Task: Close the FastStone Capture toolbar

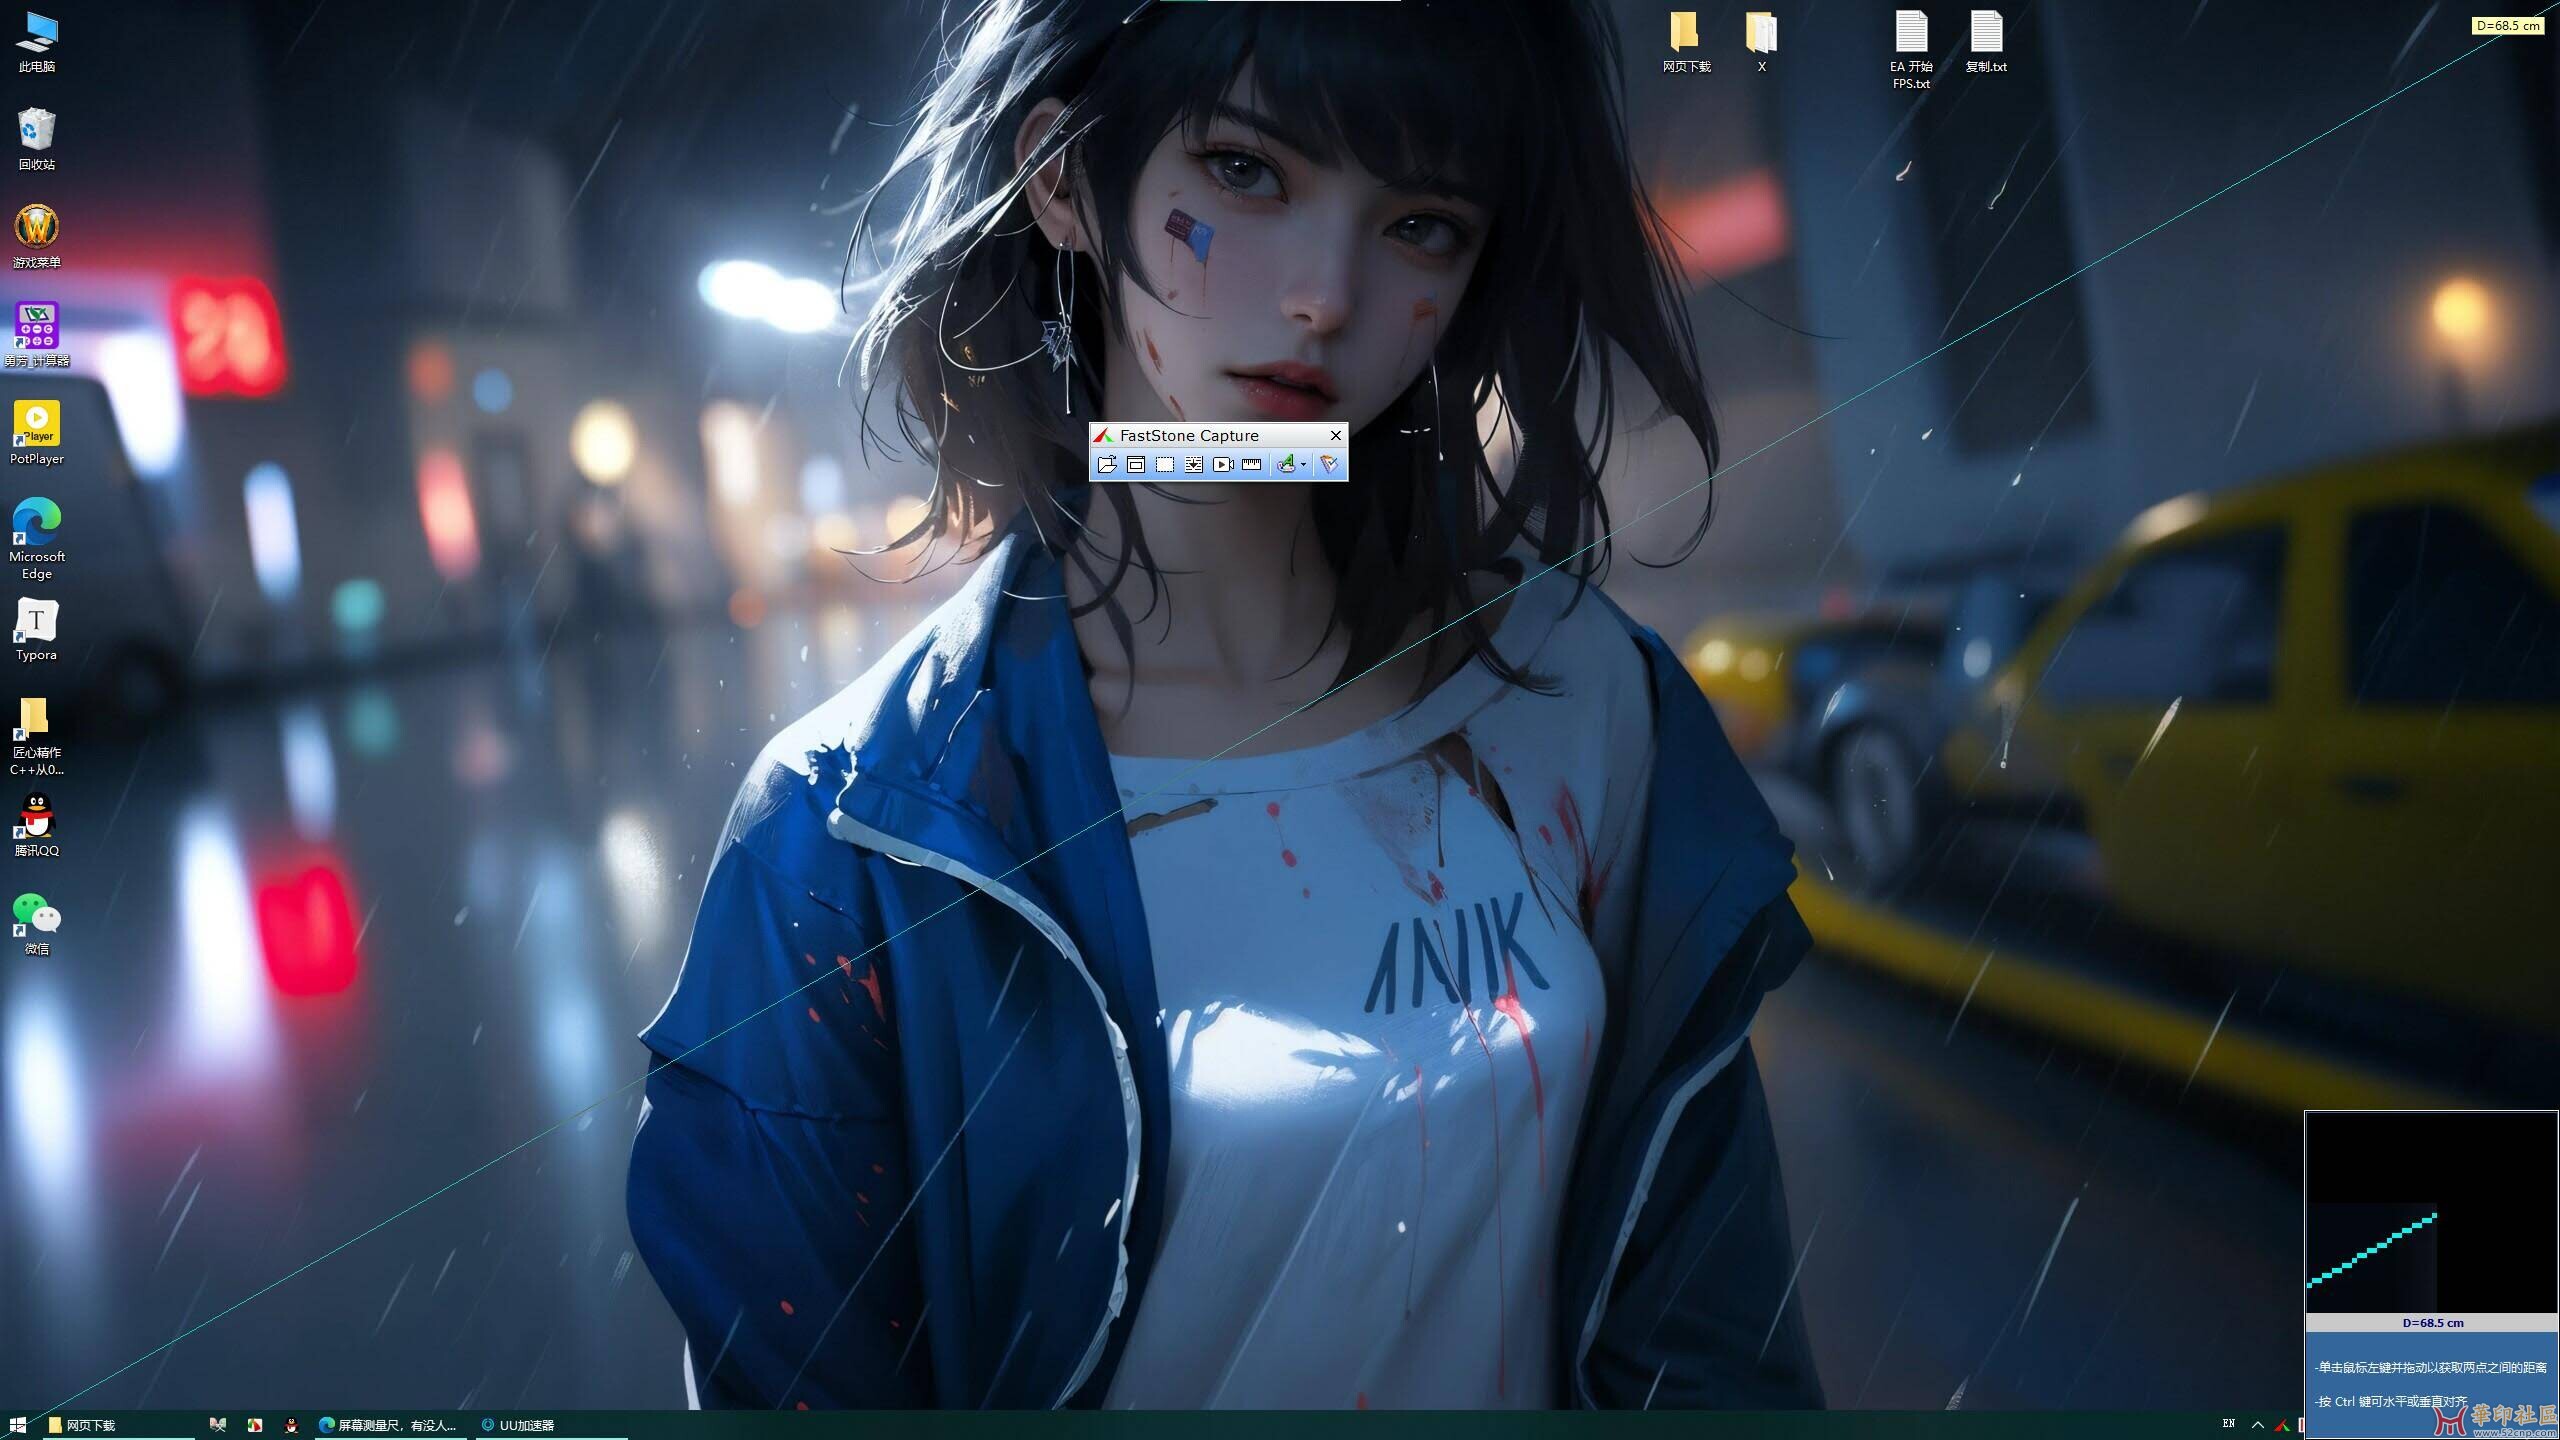Action: point(1335,435)
